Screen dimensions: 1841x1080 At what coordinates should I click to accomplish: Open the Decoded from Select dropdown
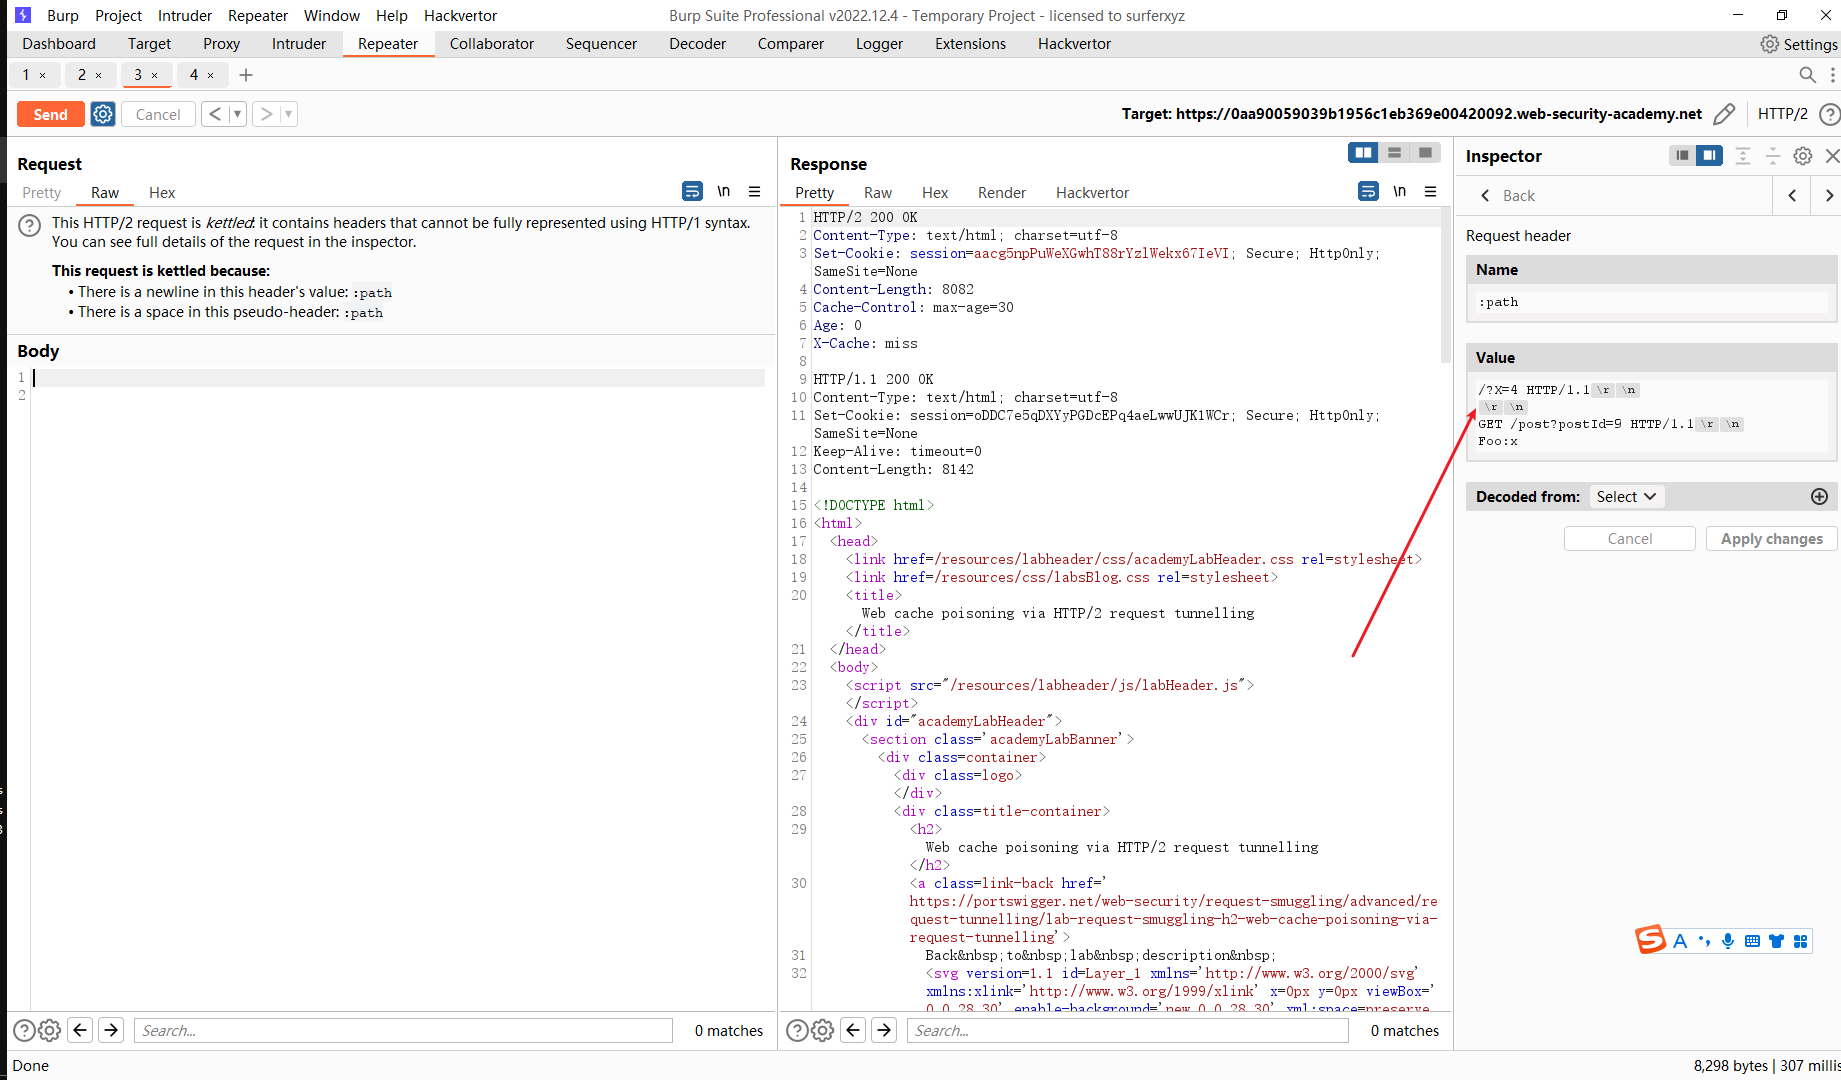point(1627,497)
